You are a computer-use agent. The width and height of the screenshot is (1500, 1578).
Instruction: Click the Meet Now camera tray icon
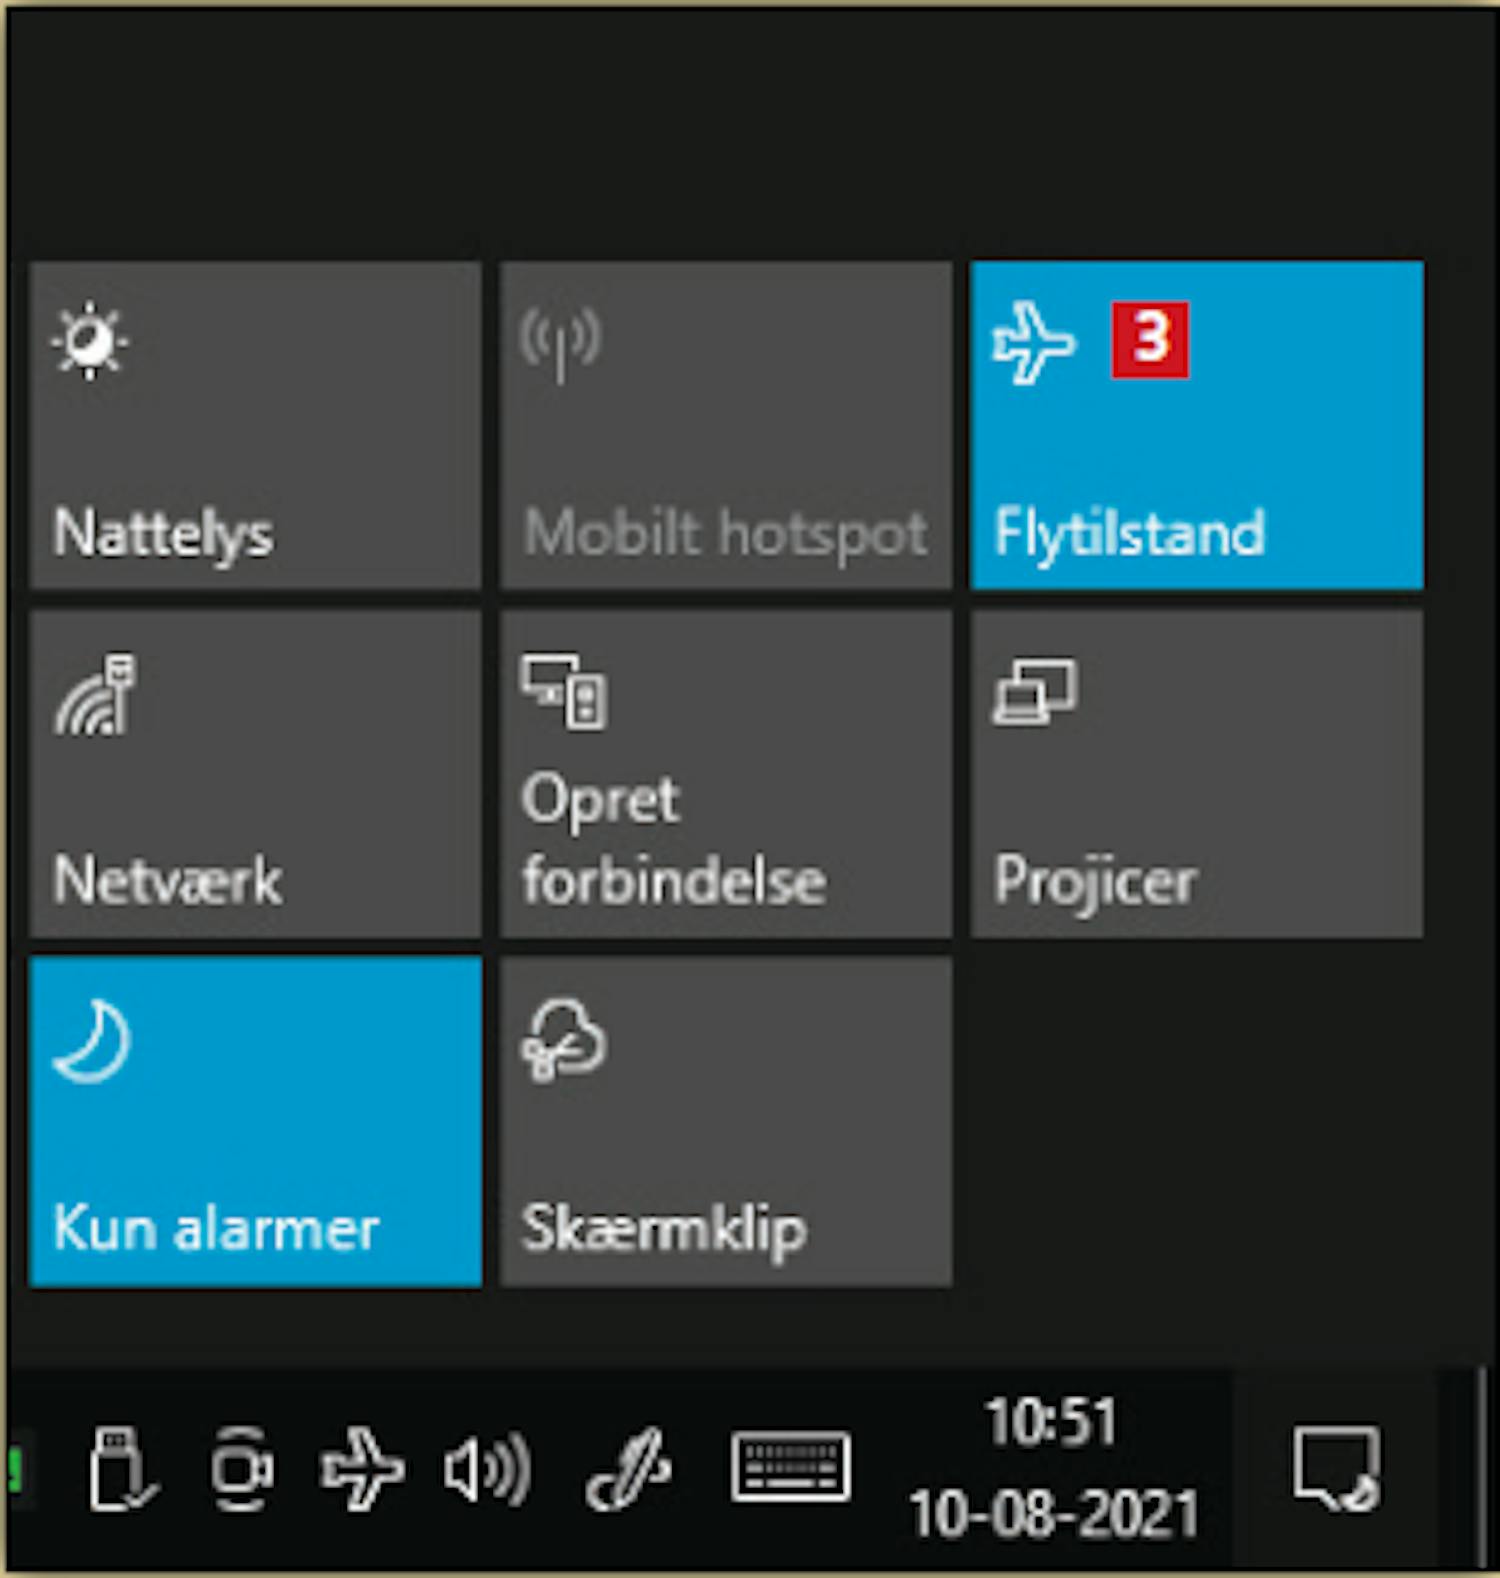(x=241, y=1469)
